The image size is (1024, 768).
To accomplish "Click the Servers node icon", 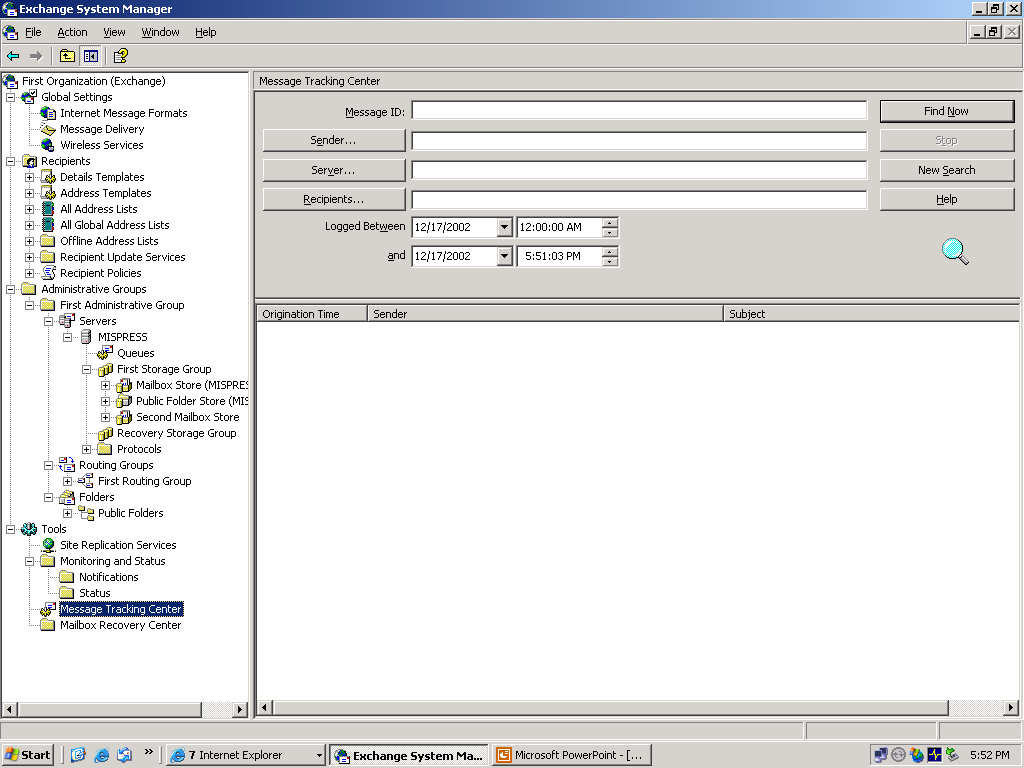I will coord(67,321).
